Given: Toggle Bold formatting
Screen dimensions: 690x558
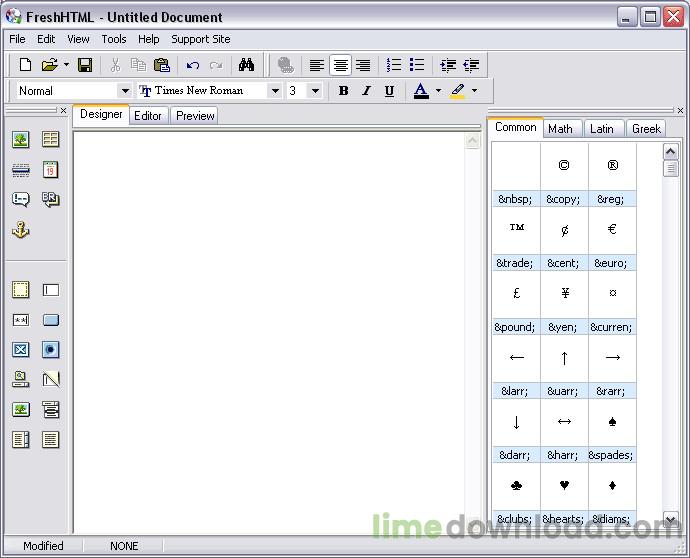Looking at the screenshot, I should (343, 91).
